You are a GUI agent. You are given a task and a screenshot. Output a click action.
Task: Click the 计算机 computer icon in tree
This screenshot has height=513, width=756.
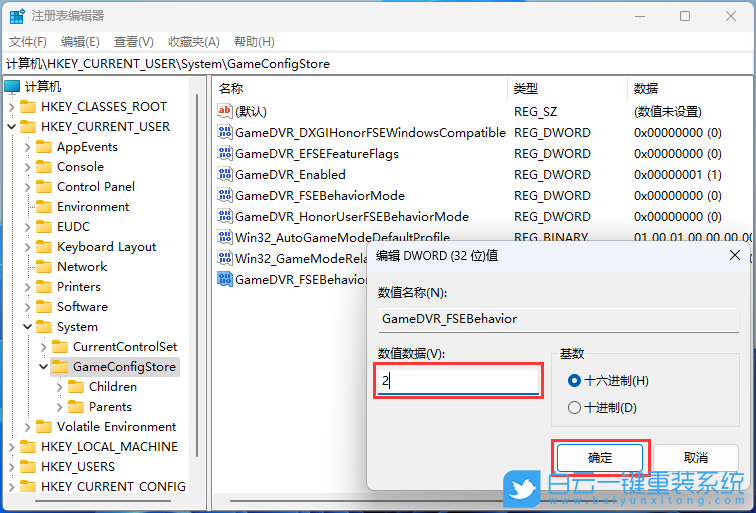[x=13, y=87]
